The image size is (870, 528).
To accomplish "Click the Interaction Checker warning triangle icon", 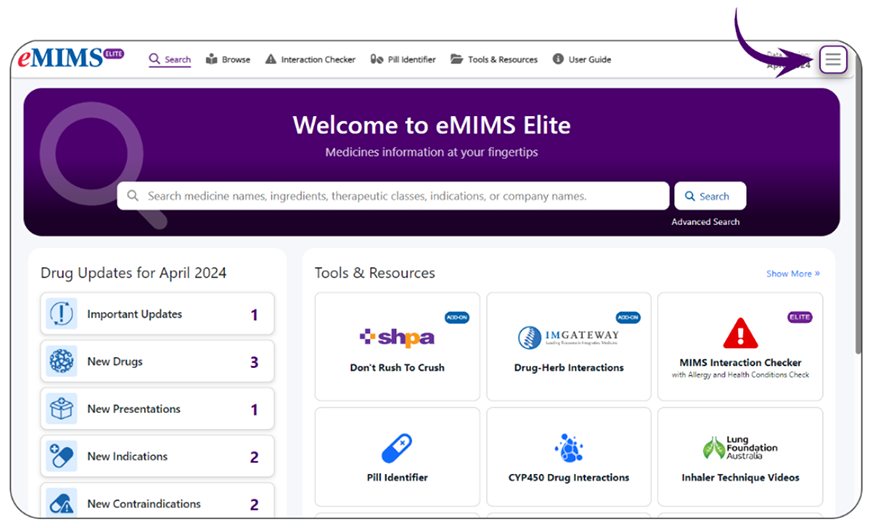I will tap(271, 59).
